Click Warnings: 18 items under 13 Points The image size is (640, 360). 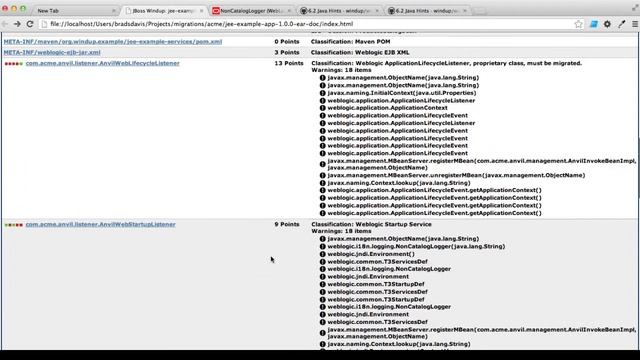pyautogui.click(x=341, y=70)
